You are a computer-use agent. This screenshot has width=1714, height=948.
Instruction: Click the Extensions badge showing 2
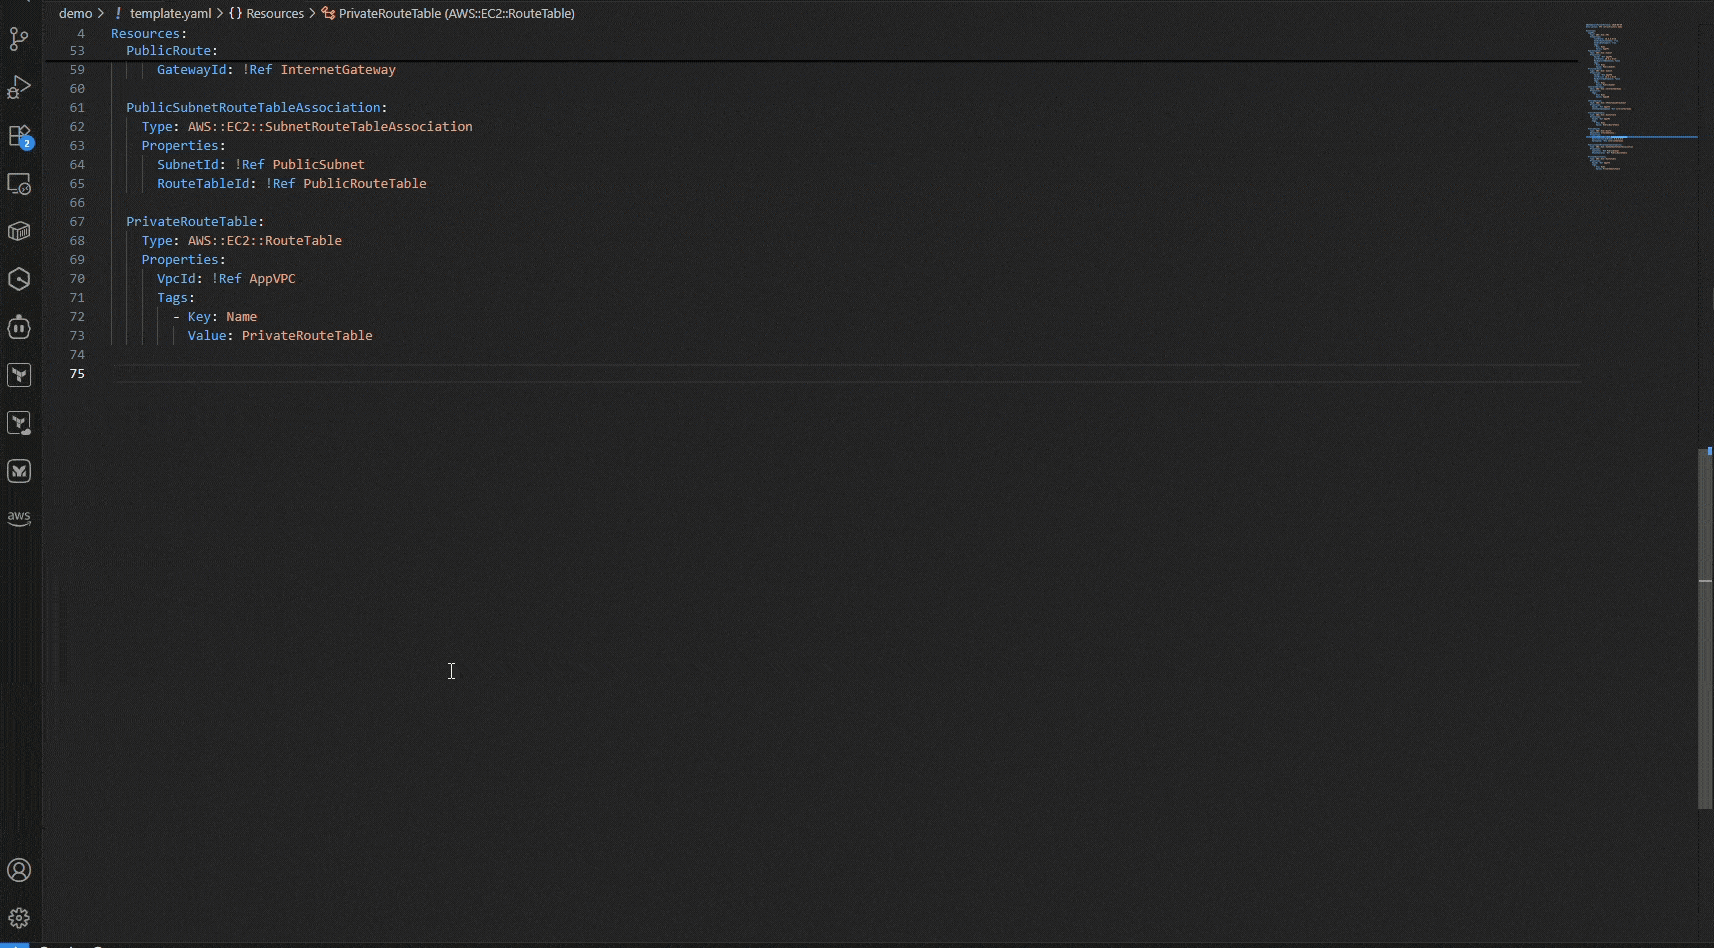(x=27, y=142)
